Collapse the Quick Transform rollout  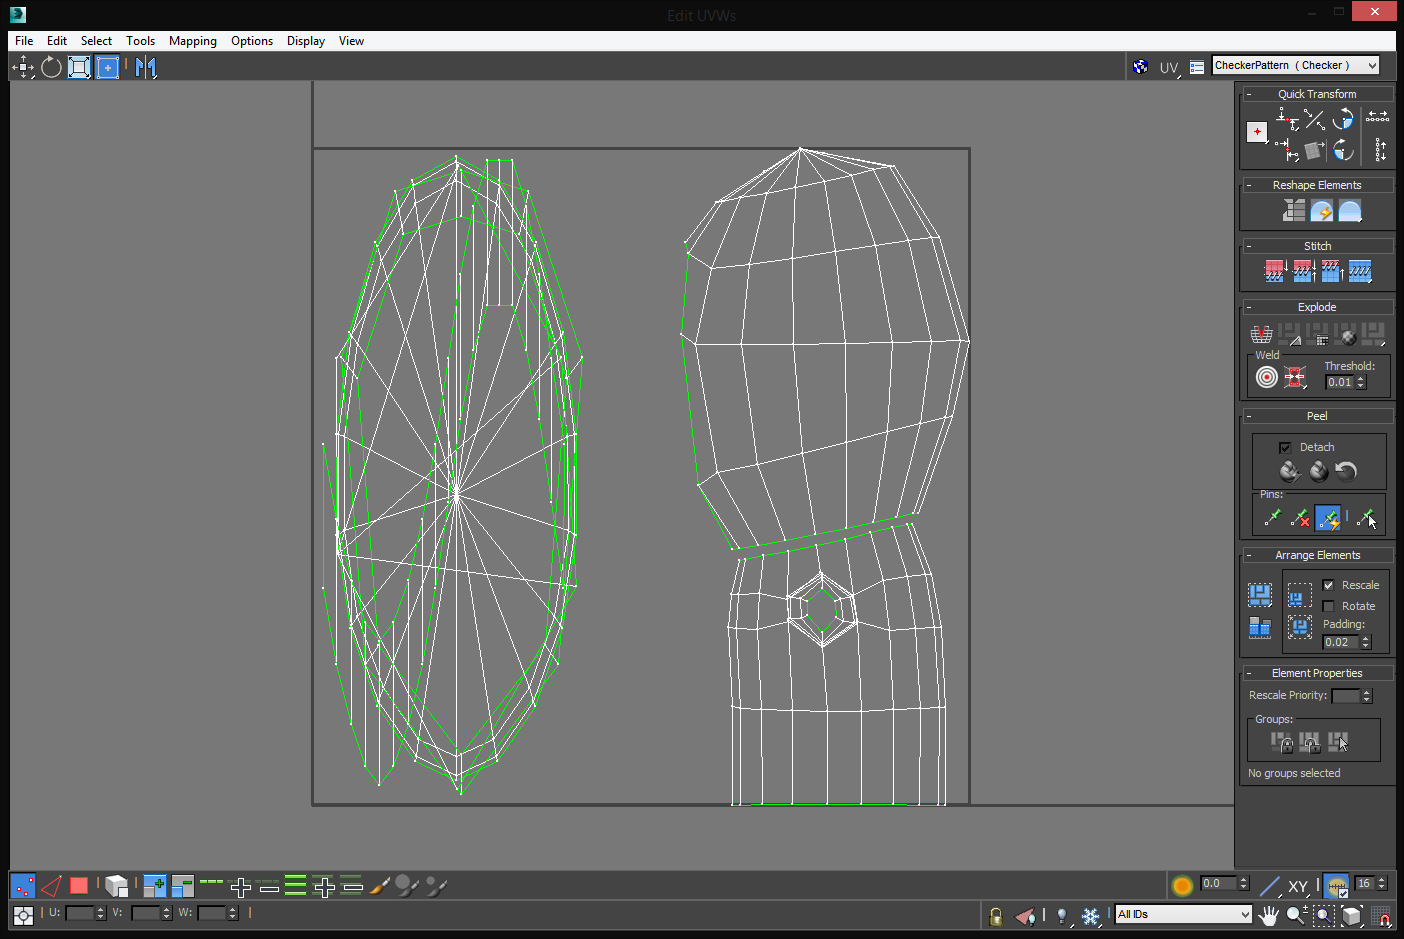(1249, 94)
